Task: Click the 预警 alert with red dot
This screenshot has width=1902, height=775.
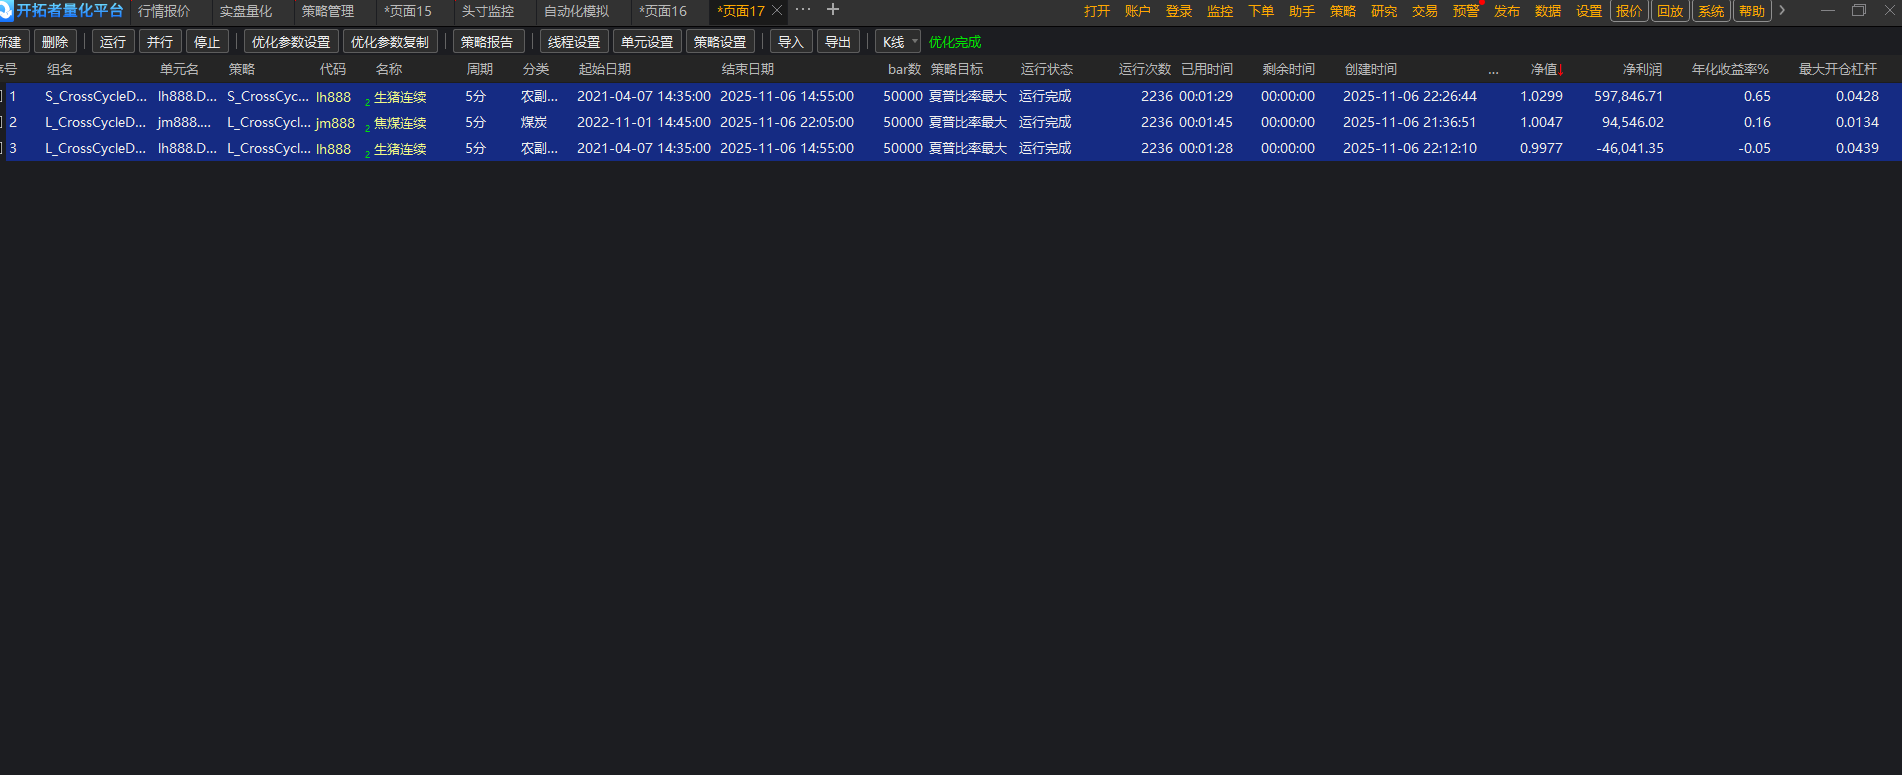Action: 1465,11
